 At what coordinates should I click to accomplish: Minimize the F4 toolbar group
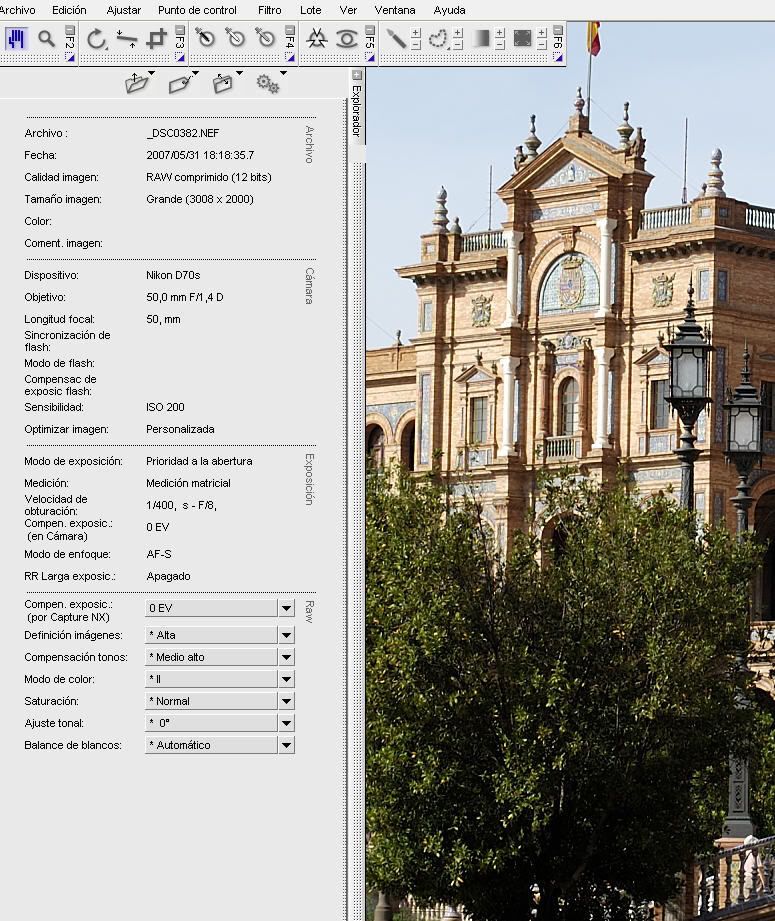pyautogui.click(x=290, y=29)
